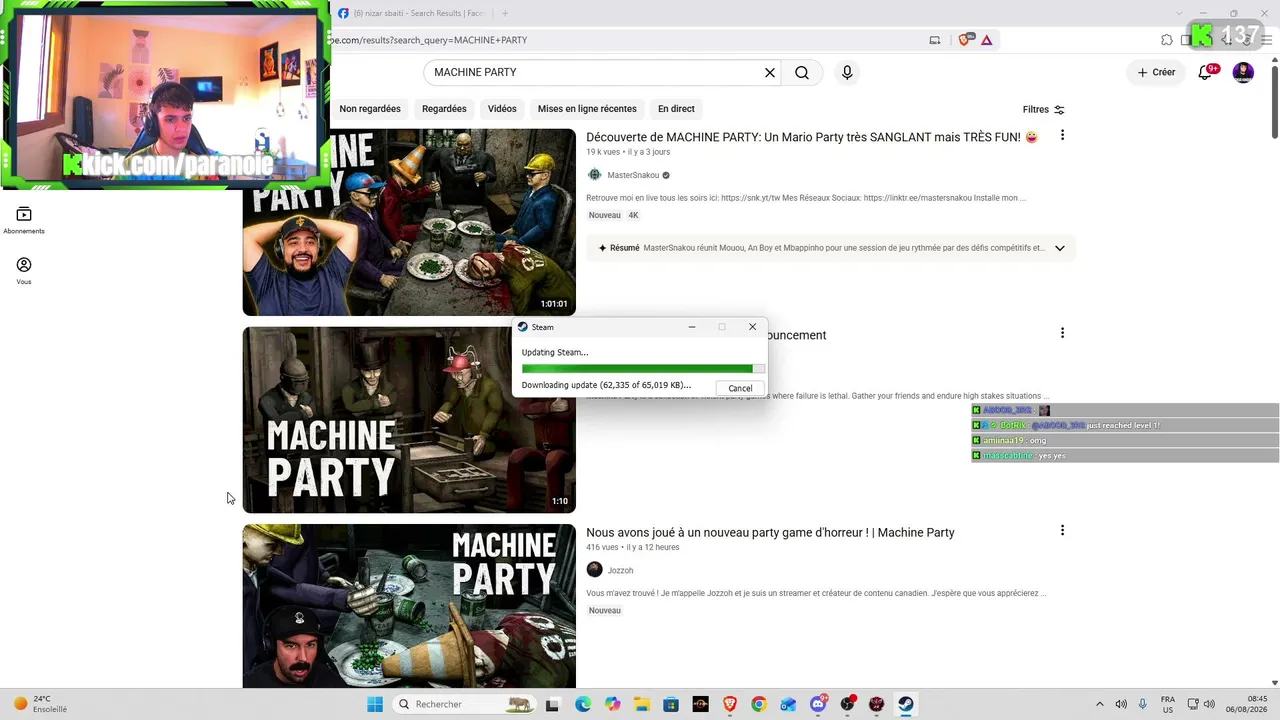
Task: Open the Filtres search filters
Action: coord(1044,109)
